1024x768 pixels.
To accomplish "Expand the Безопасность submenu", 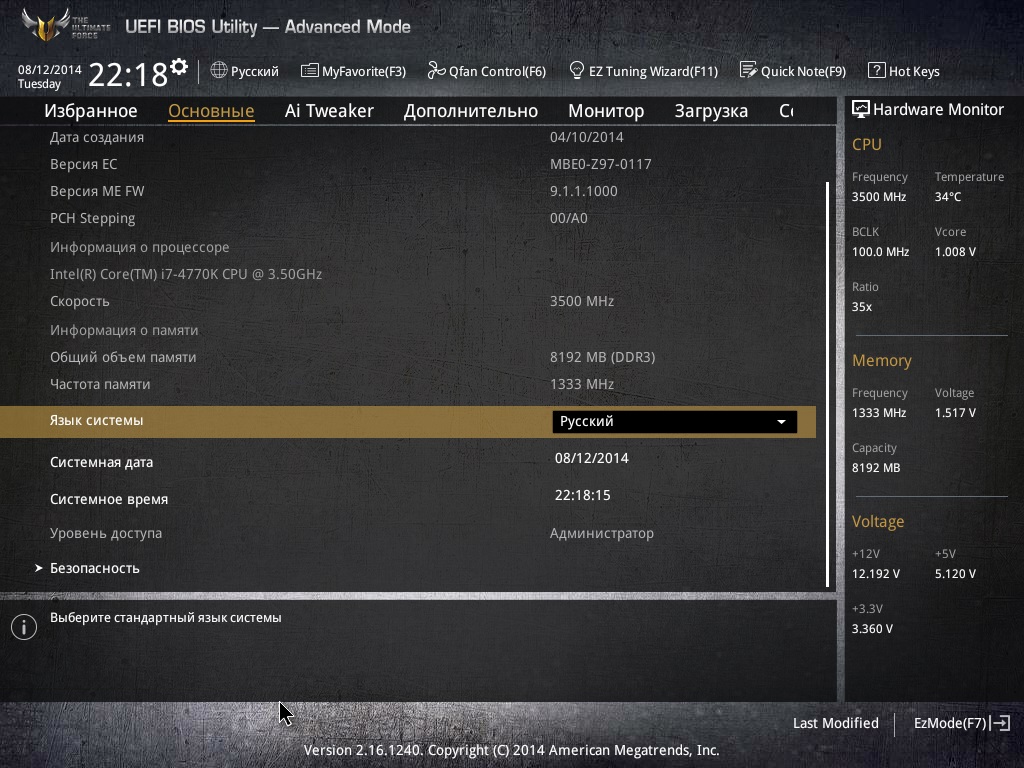I will point(95,568).
